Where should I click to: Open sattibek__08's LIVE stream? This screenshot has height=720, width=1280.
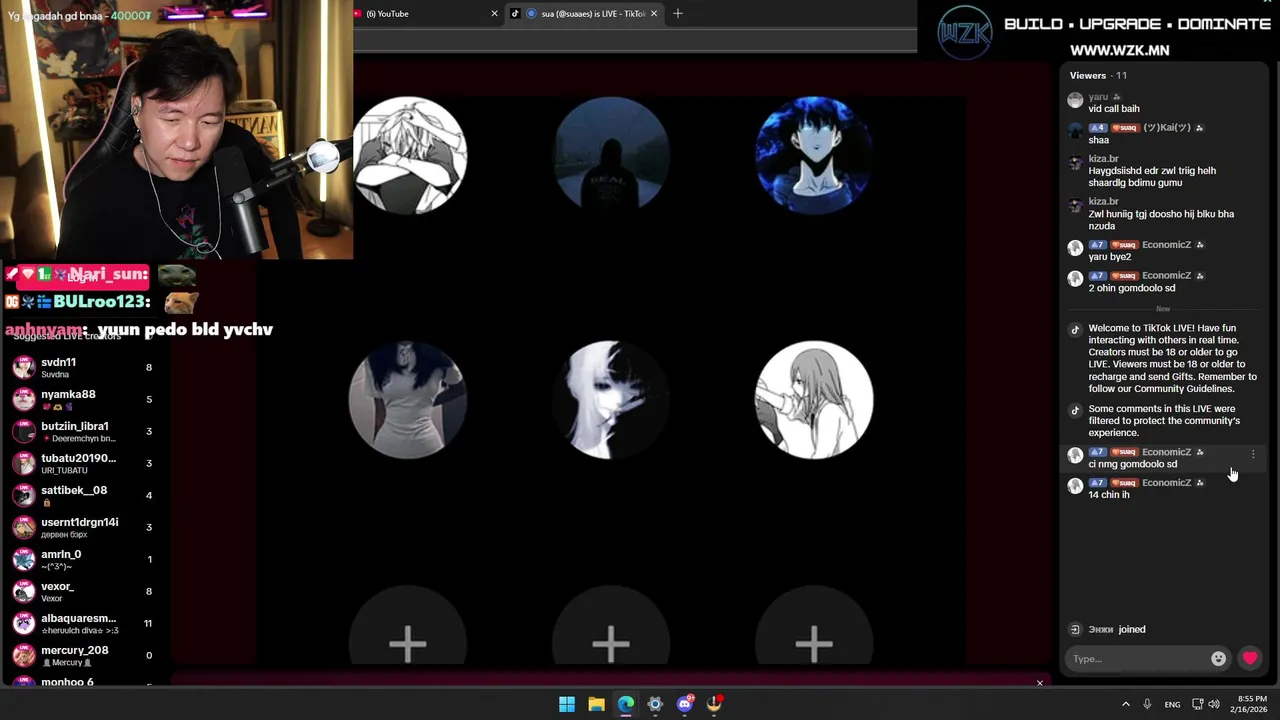[85, 495]
